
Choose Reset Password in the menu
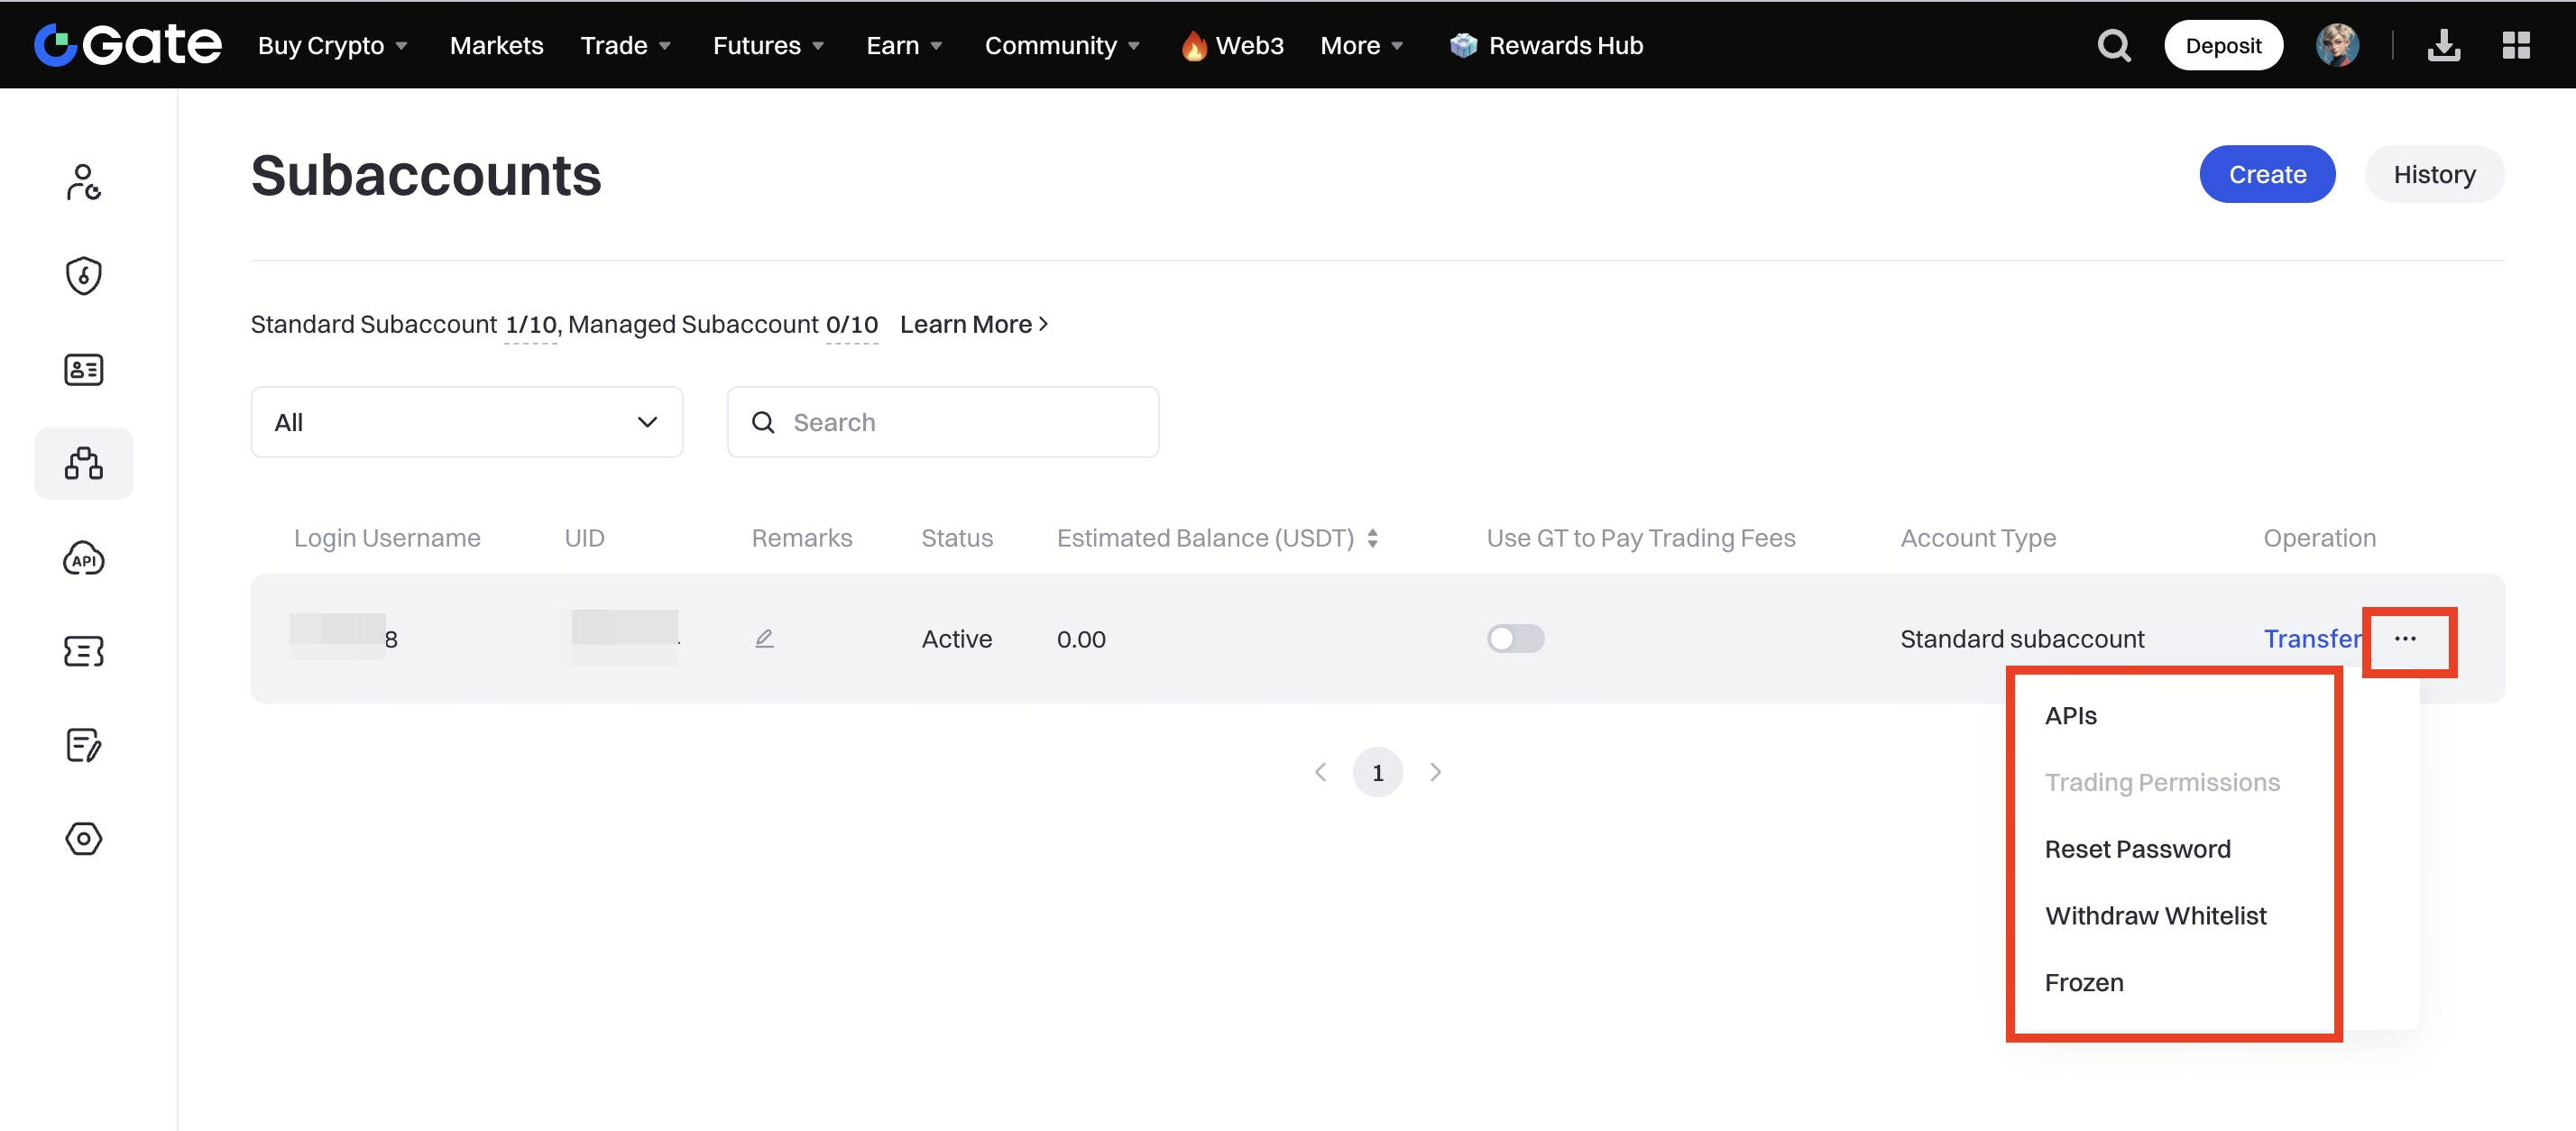2137,848
